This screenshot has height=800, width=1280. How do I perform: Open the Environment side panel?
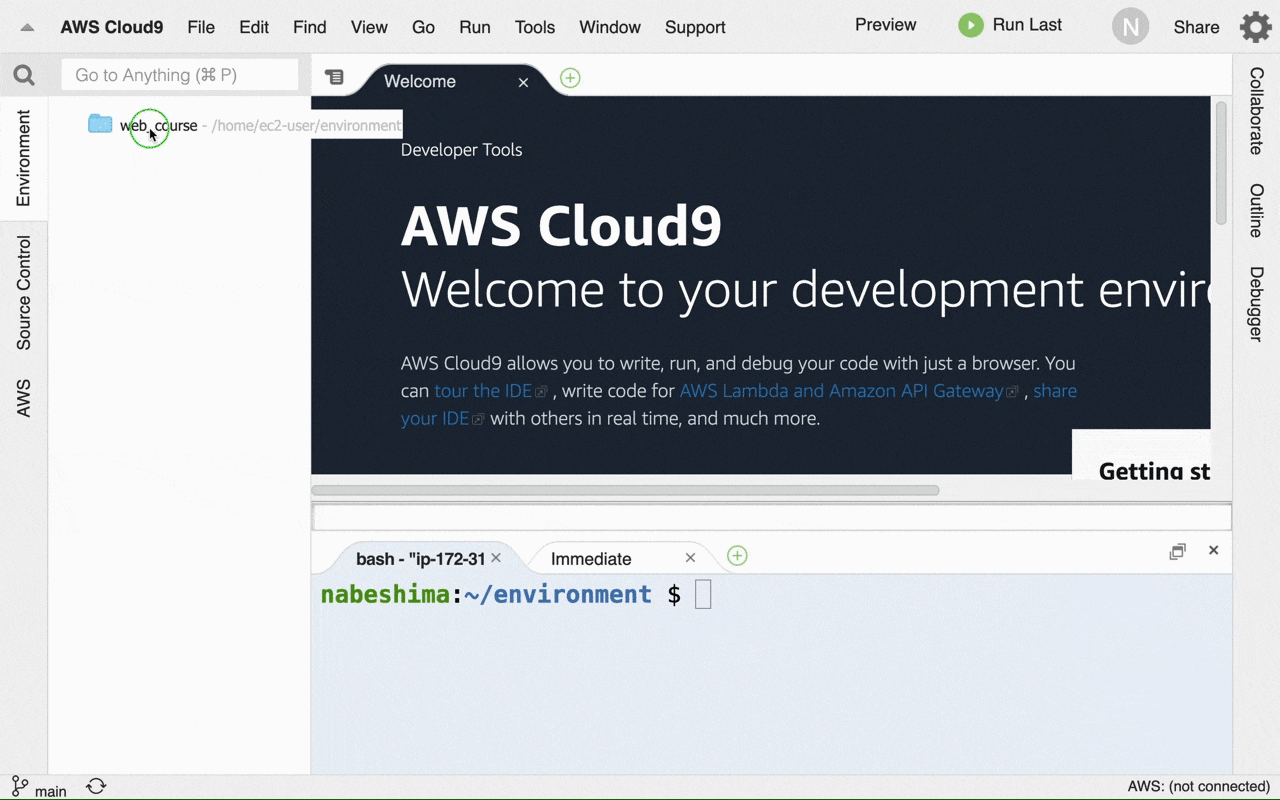click(x=24, y=158)
